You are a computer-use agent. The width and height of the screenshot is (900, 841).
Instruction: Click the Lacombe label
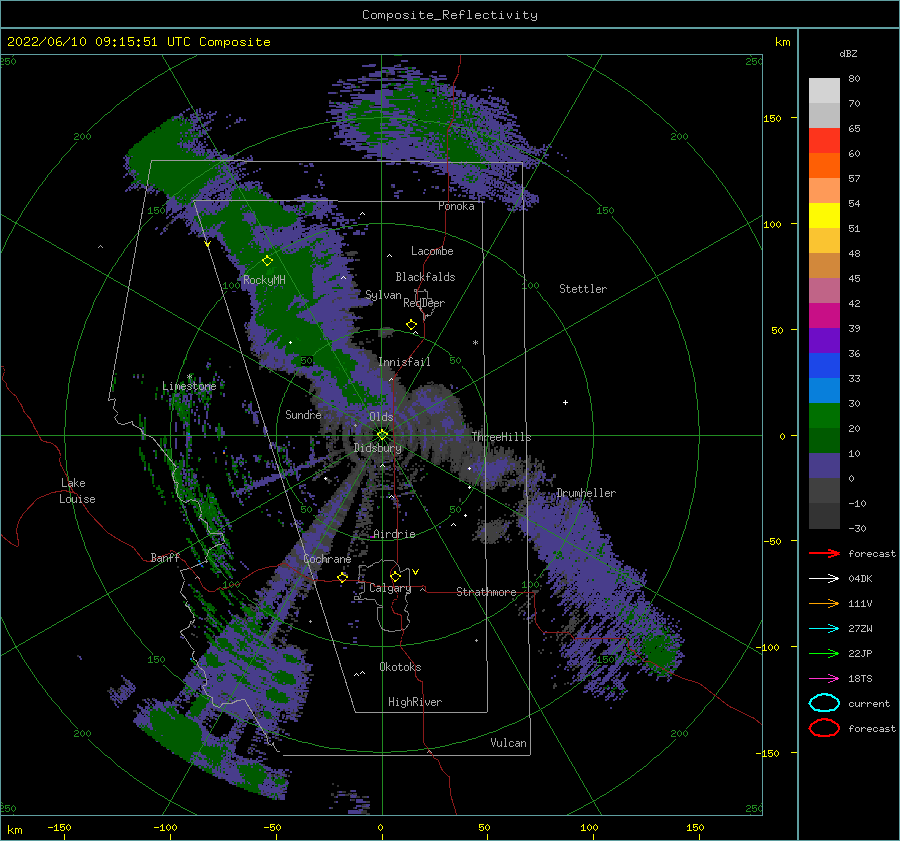(432, 251)
